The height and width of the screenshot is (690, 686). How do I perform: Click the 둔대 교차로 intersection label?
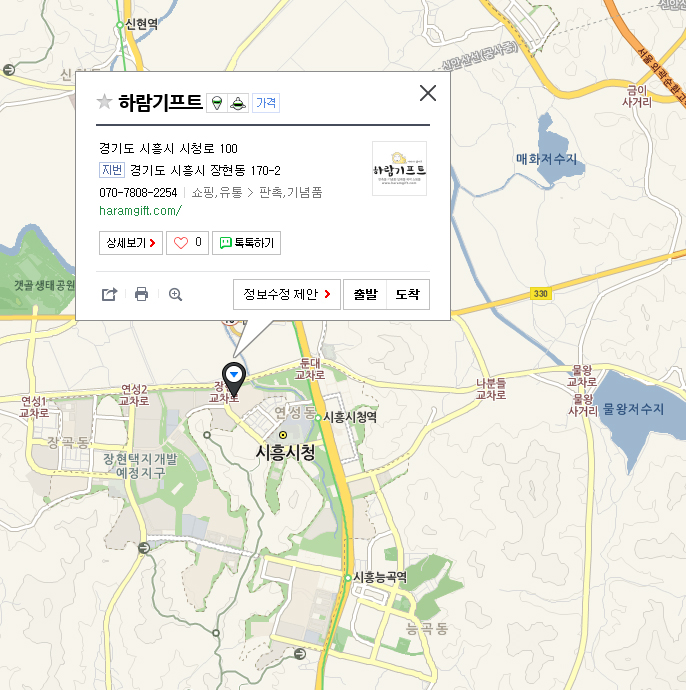(310, 369)
